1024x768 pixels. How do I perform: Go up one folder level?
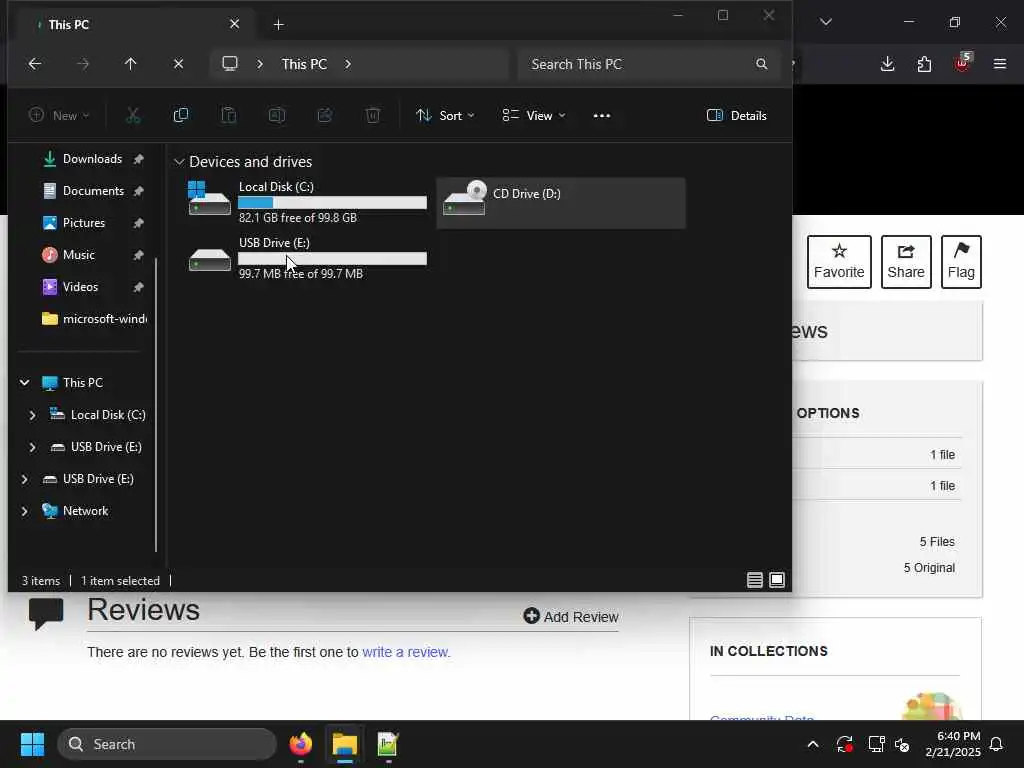131,64
